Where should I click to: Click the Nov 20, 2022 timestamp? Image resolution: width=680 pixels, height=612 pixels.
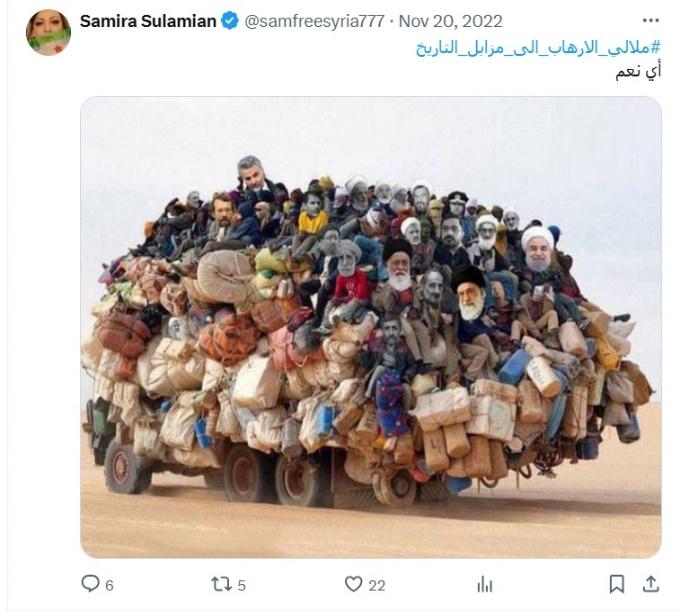[x=450, y=21]
